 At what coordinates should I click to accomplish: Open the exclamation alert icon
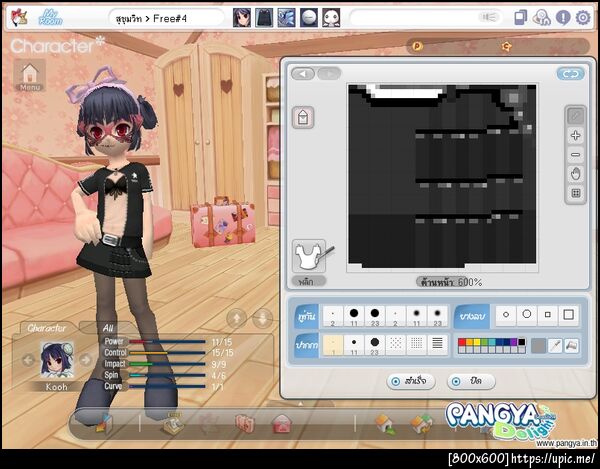click(563, 18)
